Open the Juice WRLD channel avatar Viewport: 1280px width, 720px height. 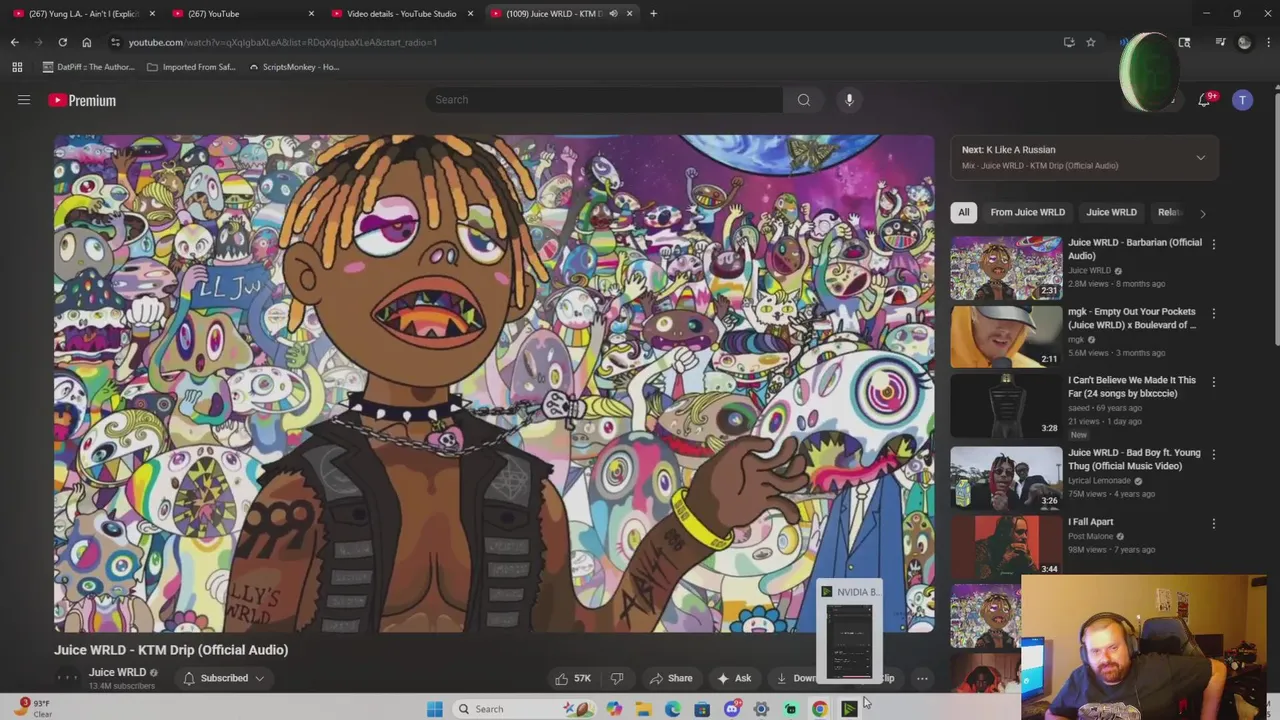coord(67,678)
